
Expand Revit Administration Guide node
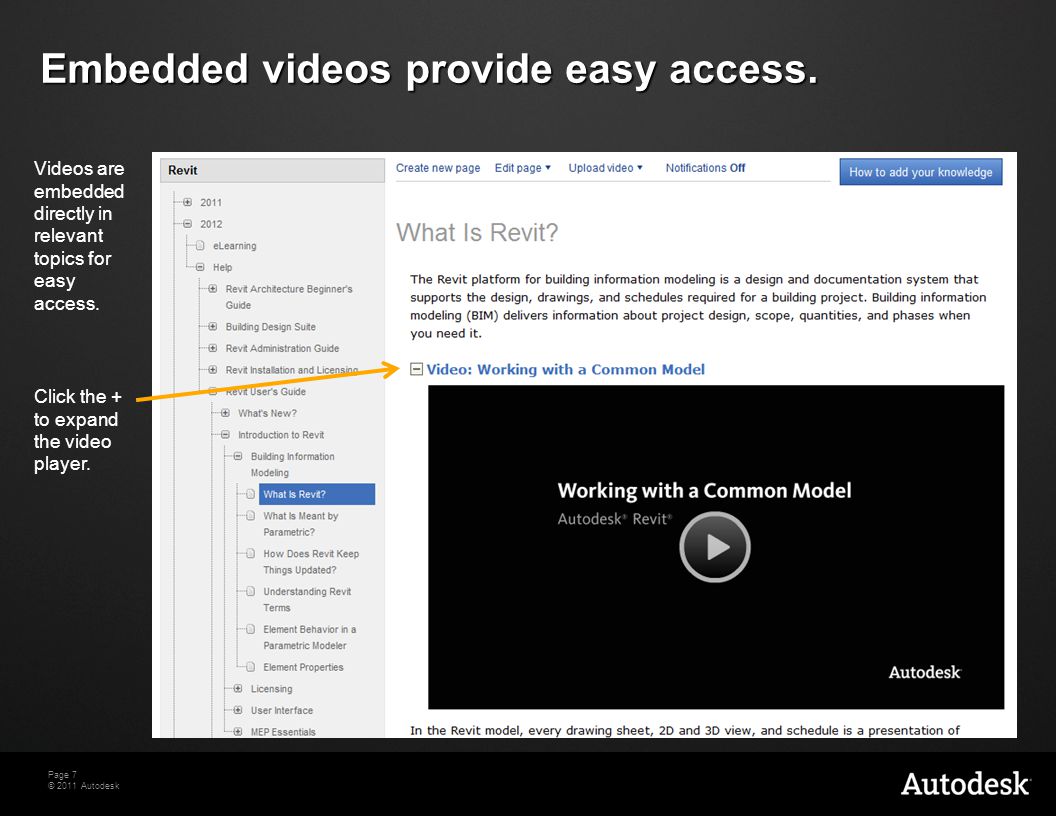pyautogui.click(x=213, y=348)
